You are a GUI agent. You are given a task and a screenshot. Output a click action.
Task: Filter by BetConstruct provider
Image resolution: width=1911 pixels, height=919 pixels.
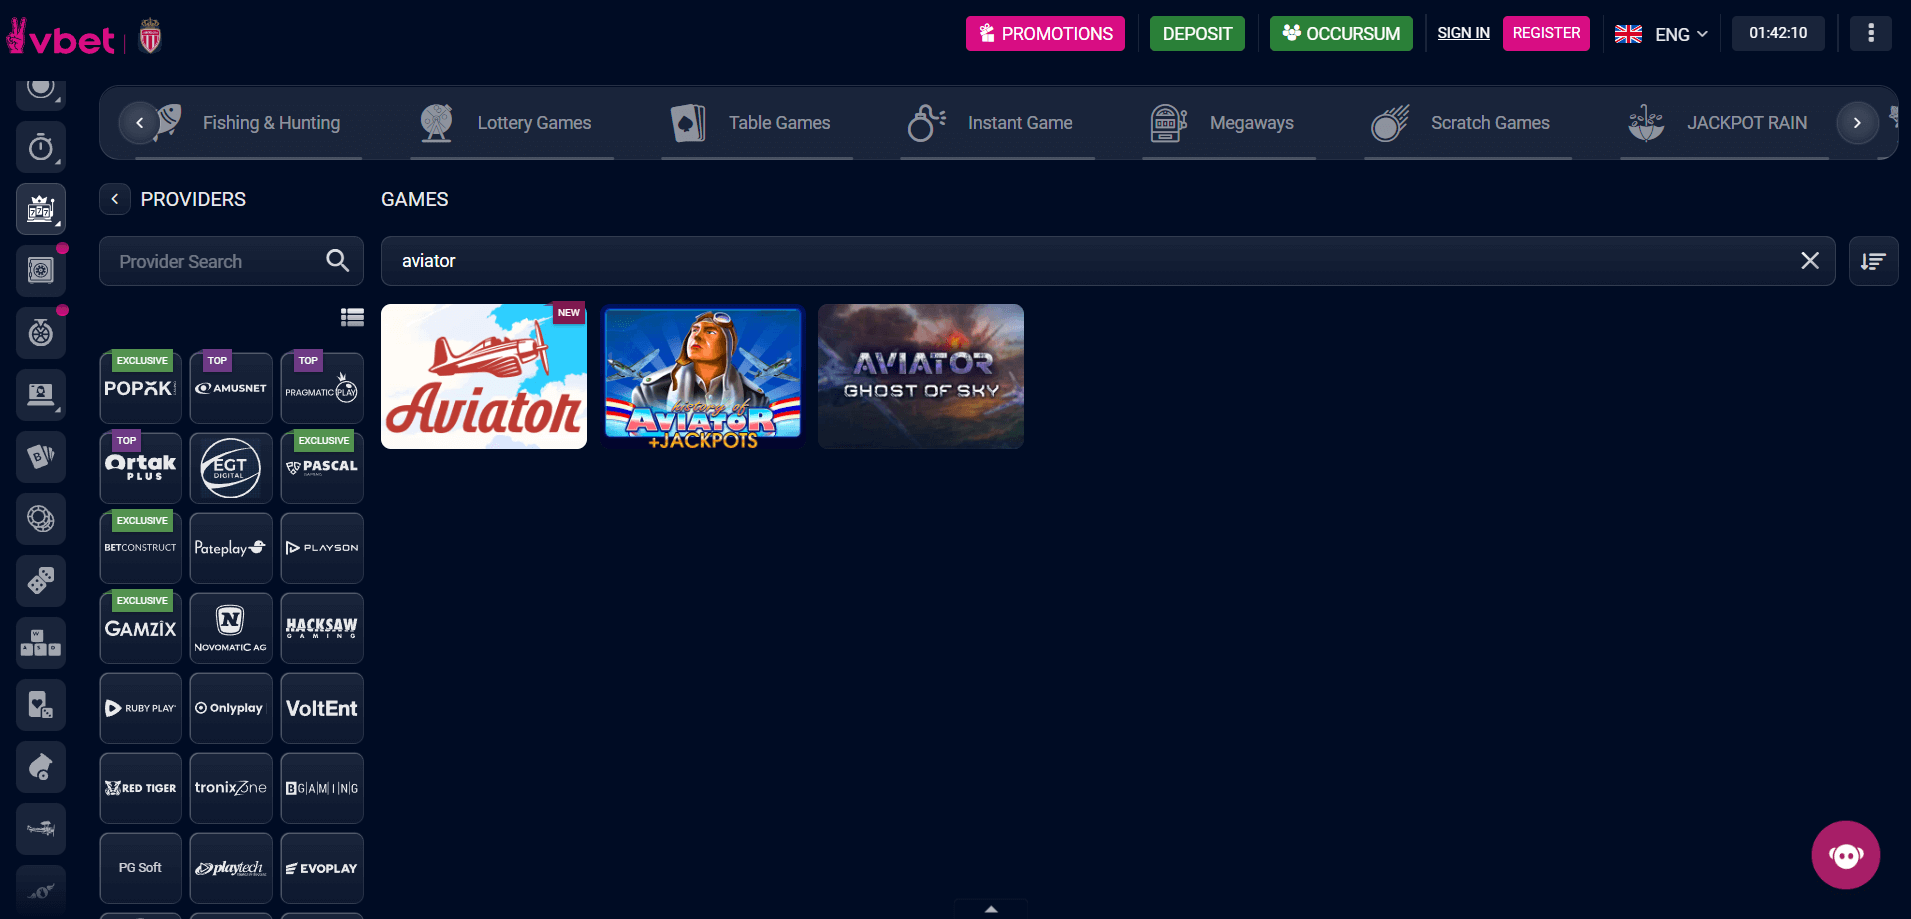(141, 548)
